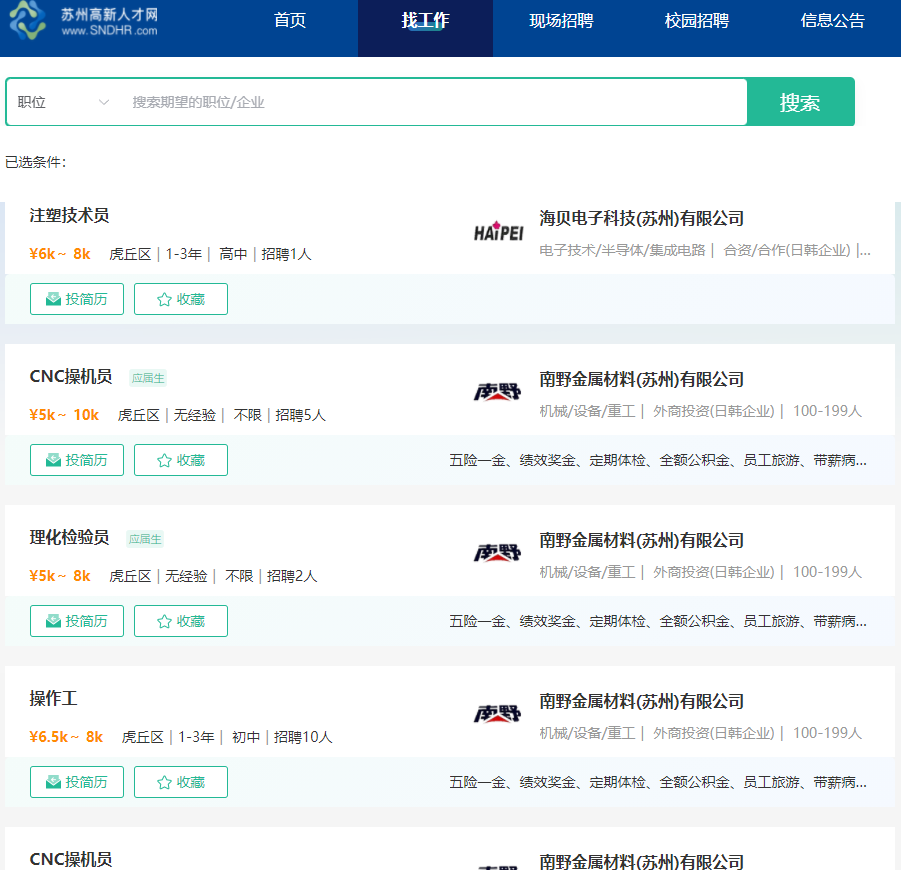Click the 南野 logo beside 理化检验员 job
The height and width of the screenshot is (870, 901).
(x=498, y=552)
